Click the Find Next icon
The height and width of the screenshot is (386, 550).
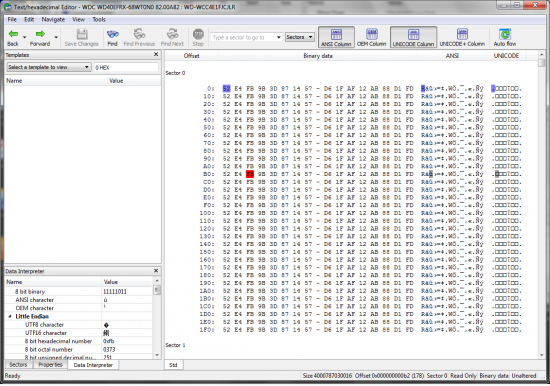pos(172,34)
